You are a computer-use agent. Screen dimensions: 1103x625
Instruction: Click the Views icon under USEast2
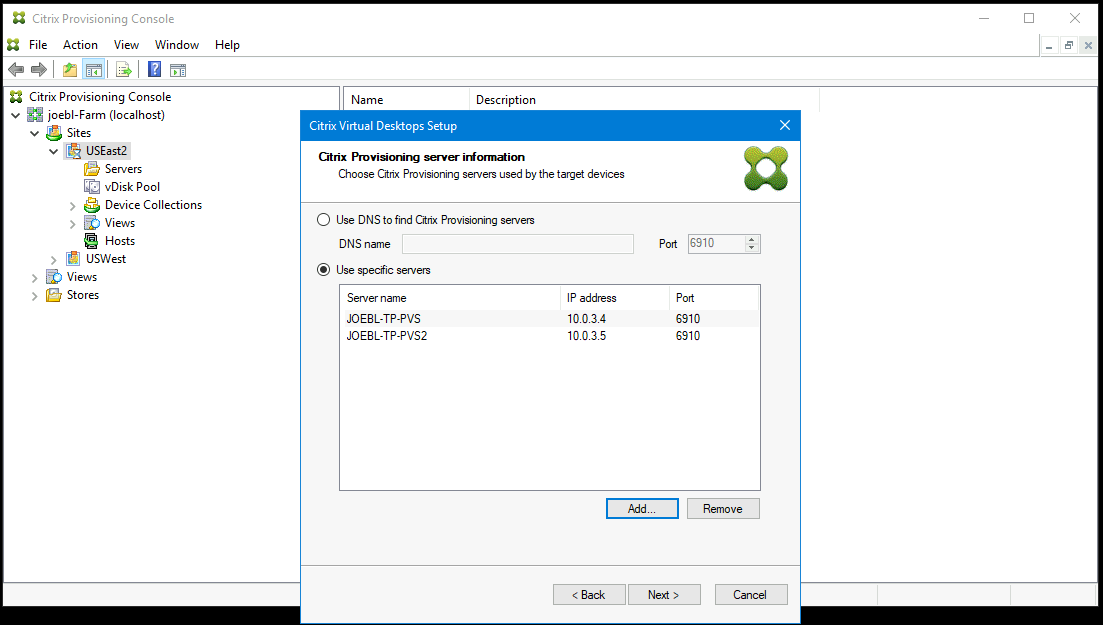pyautogui.click(x=92, y=222)
